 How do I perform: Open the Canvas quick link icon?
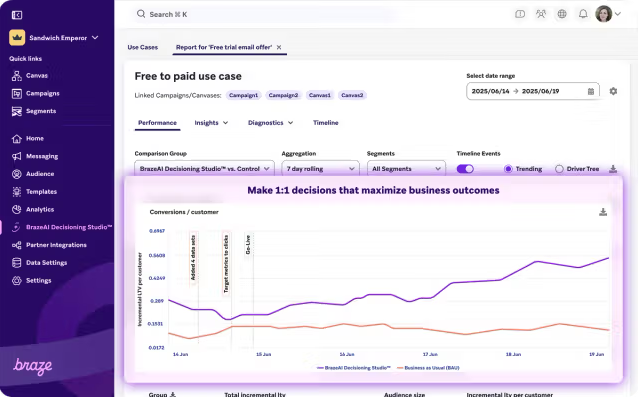pos(17,76)
